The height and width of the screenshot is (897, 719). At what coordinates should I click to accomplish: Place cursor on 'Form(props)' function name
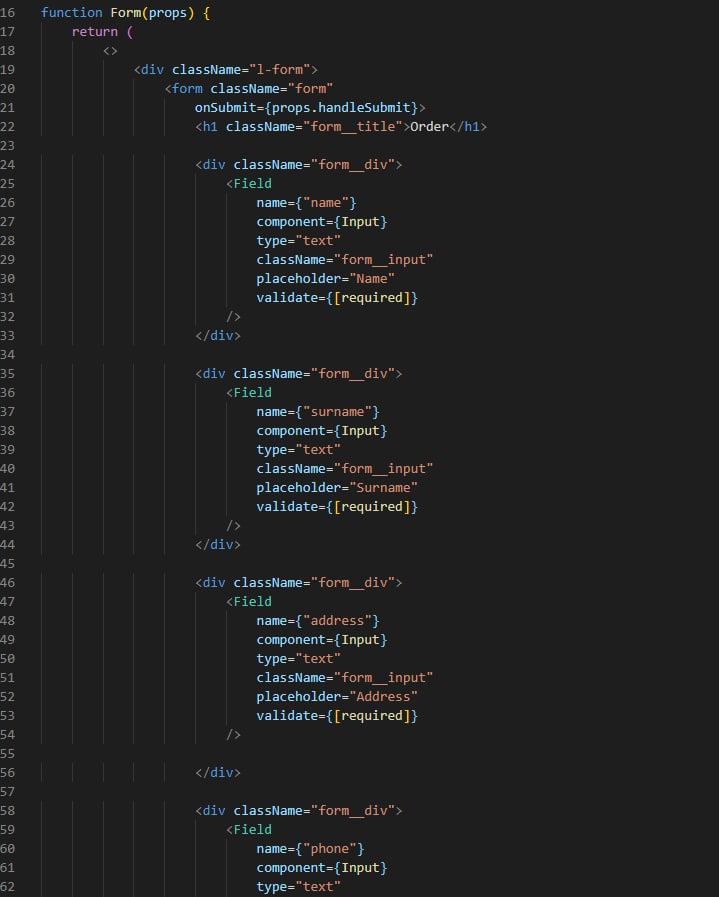click(x=152, y=13)
